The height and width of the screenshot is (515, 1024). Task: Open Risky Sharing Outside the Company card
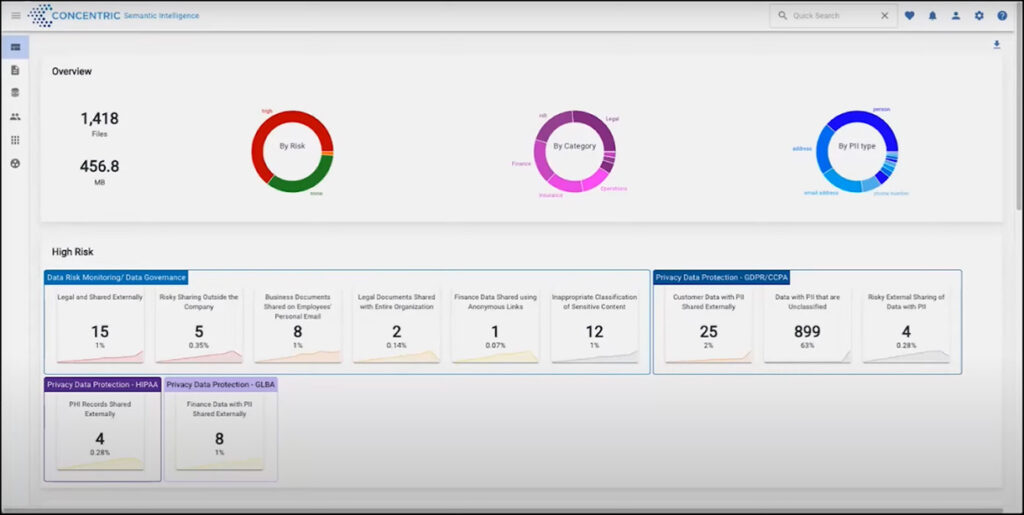pyautogui.click(x=199, y=326)
